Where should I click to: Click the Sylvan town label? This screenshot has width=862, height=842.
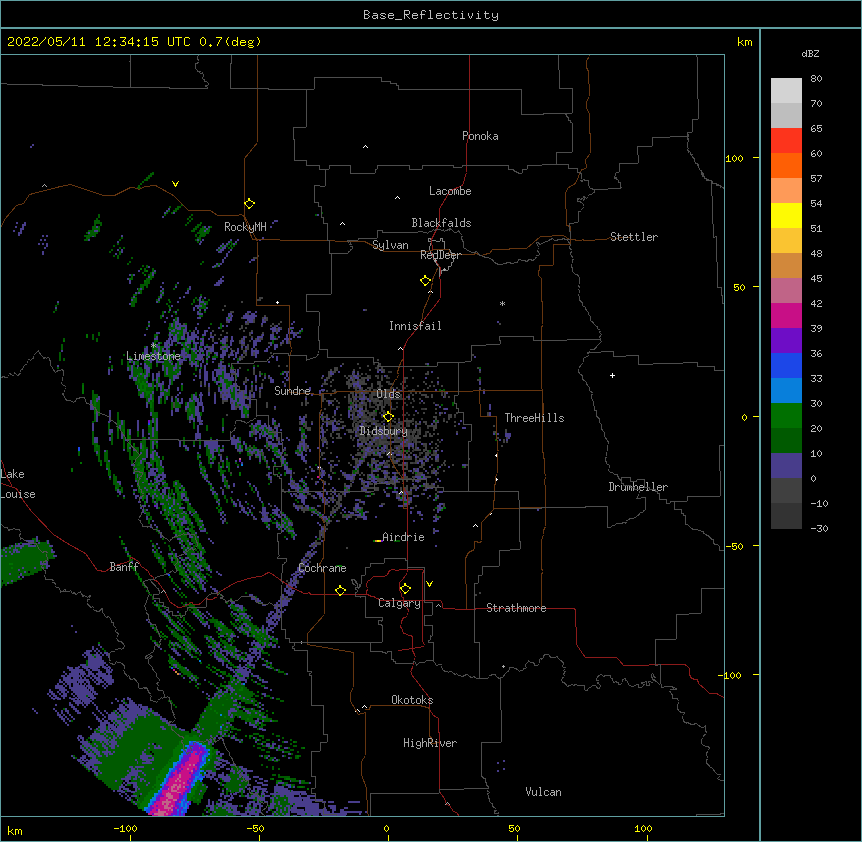pyautogui.click(x=390, y=245)
